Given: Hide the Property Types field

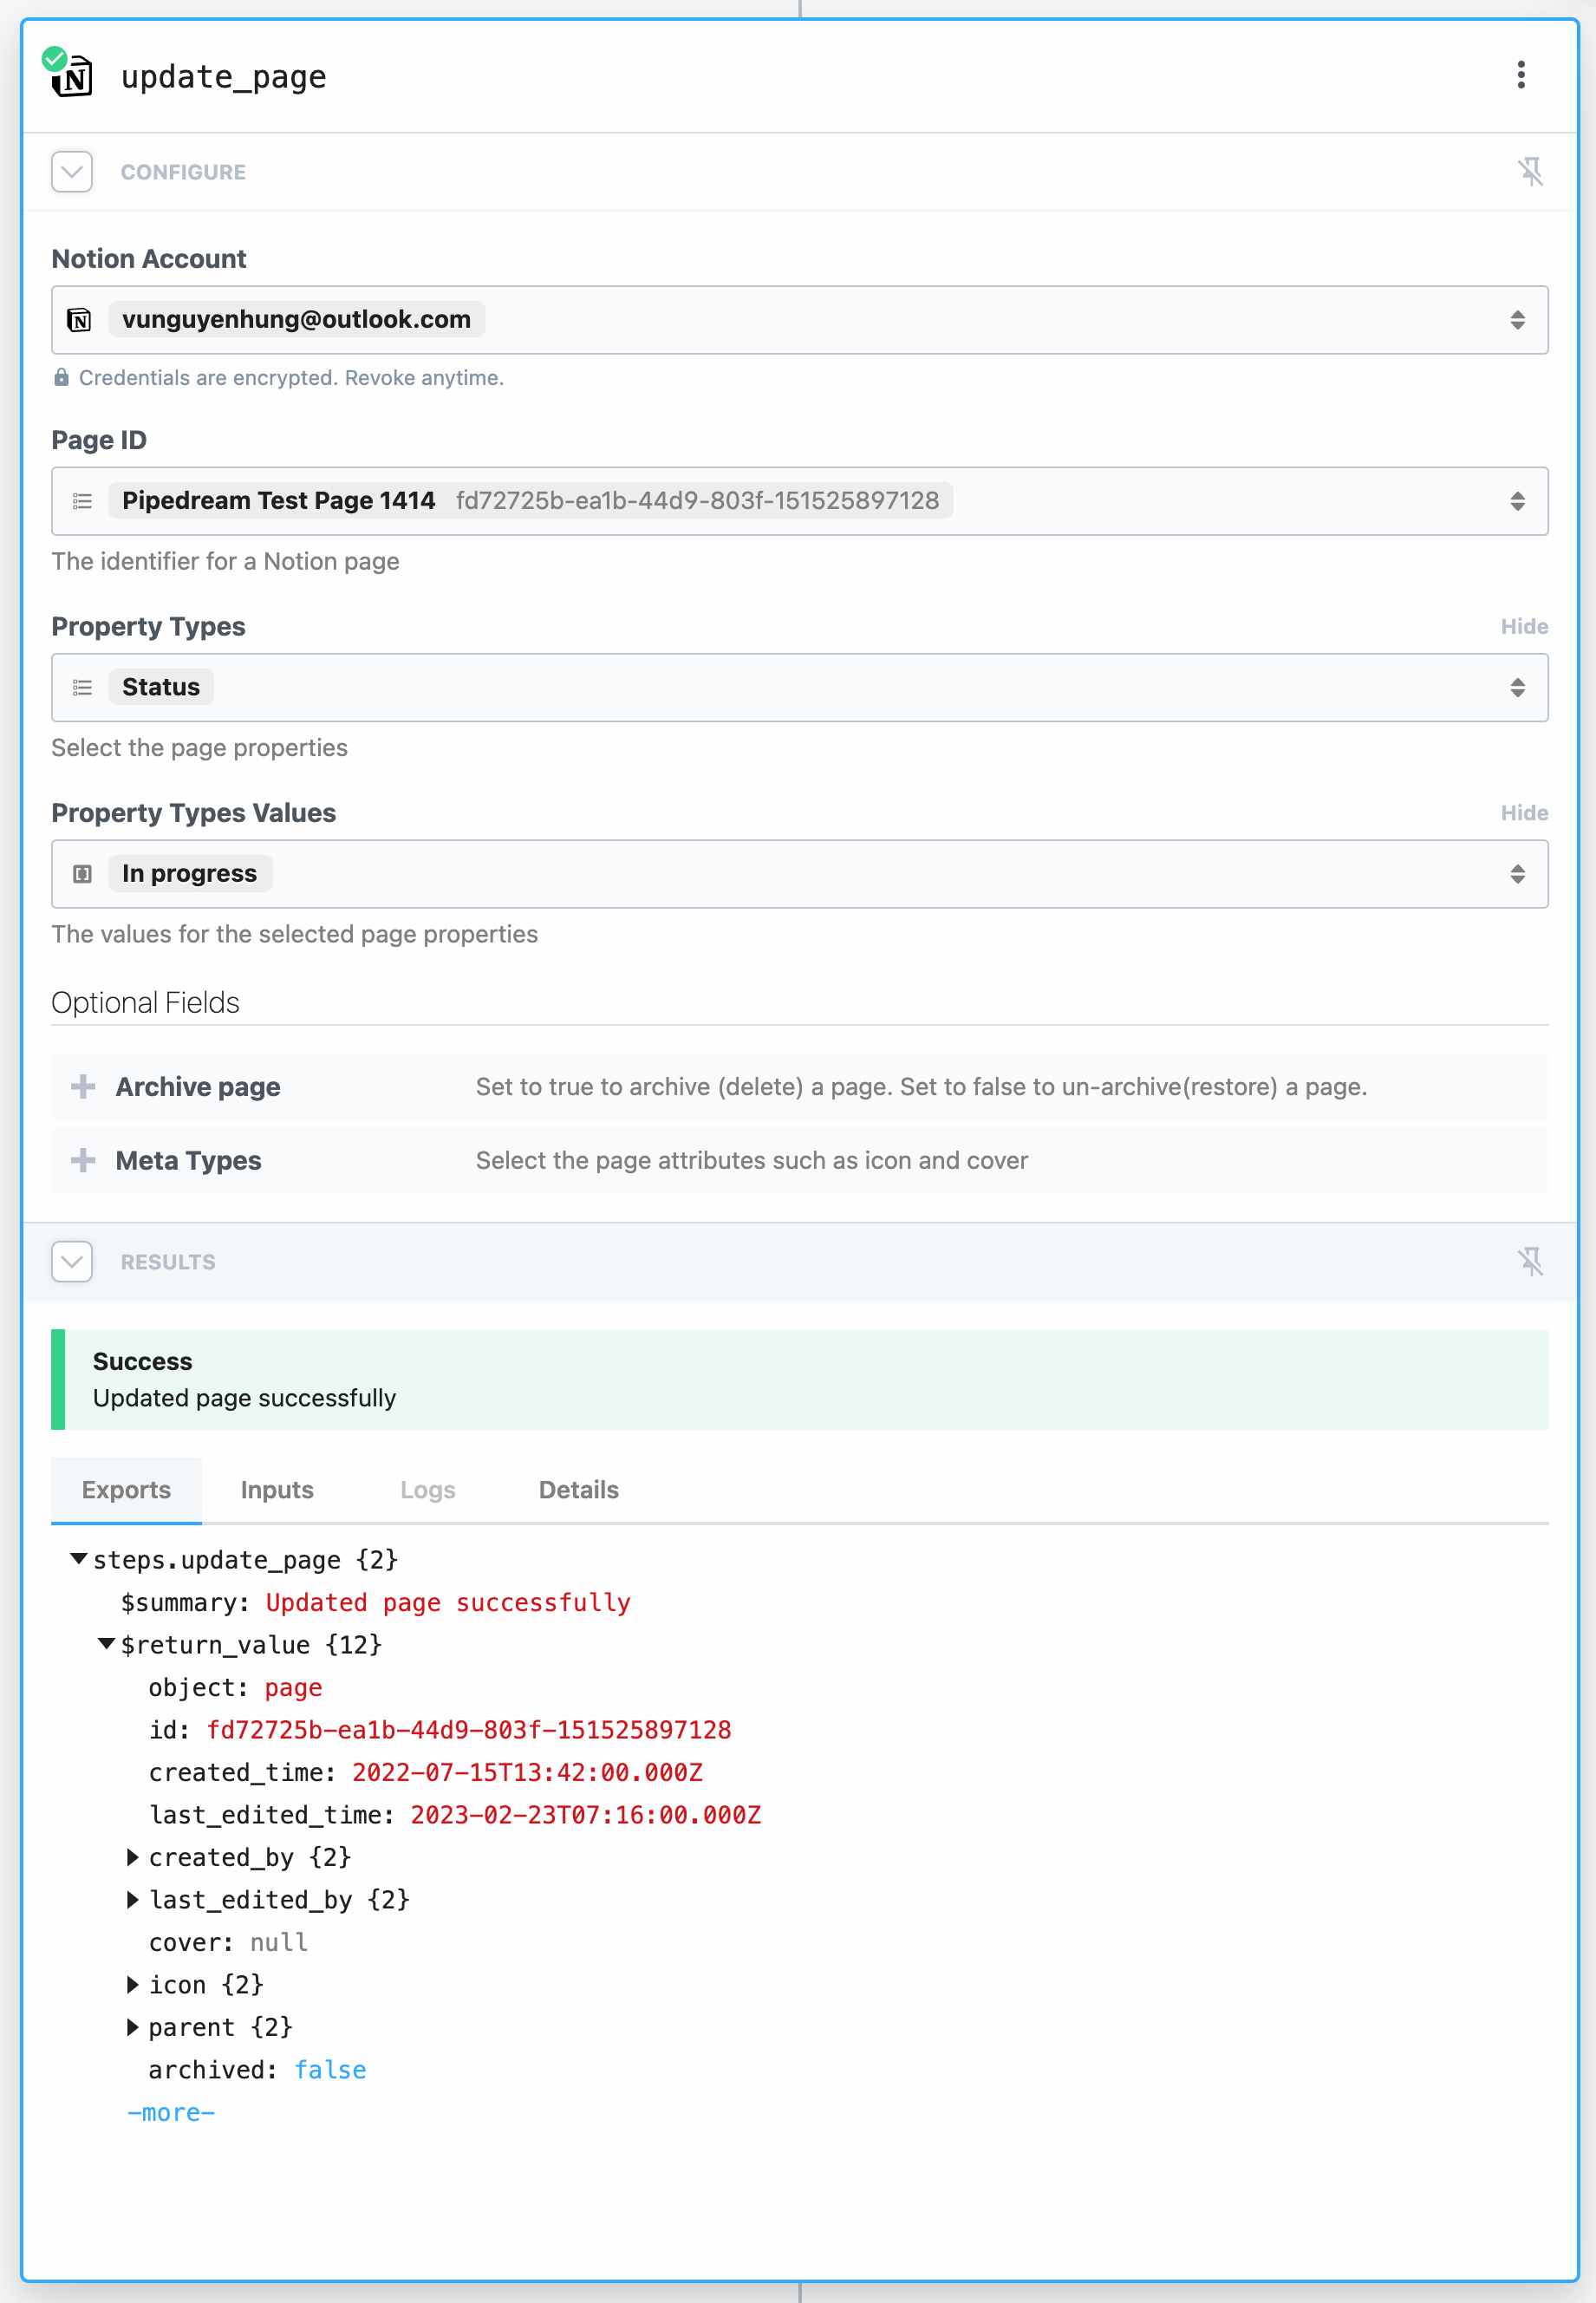Looking at the screenshot, I should [1523, 627].
